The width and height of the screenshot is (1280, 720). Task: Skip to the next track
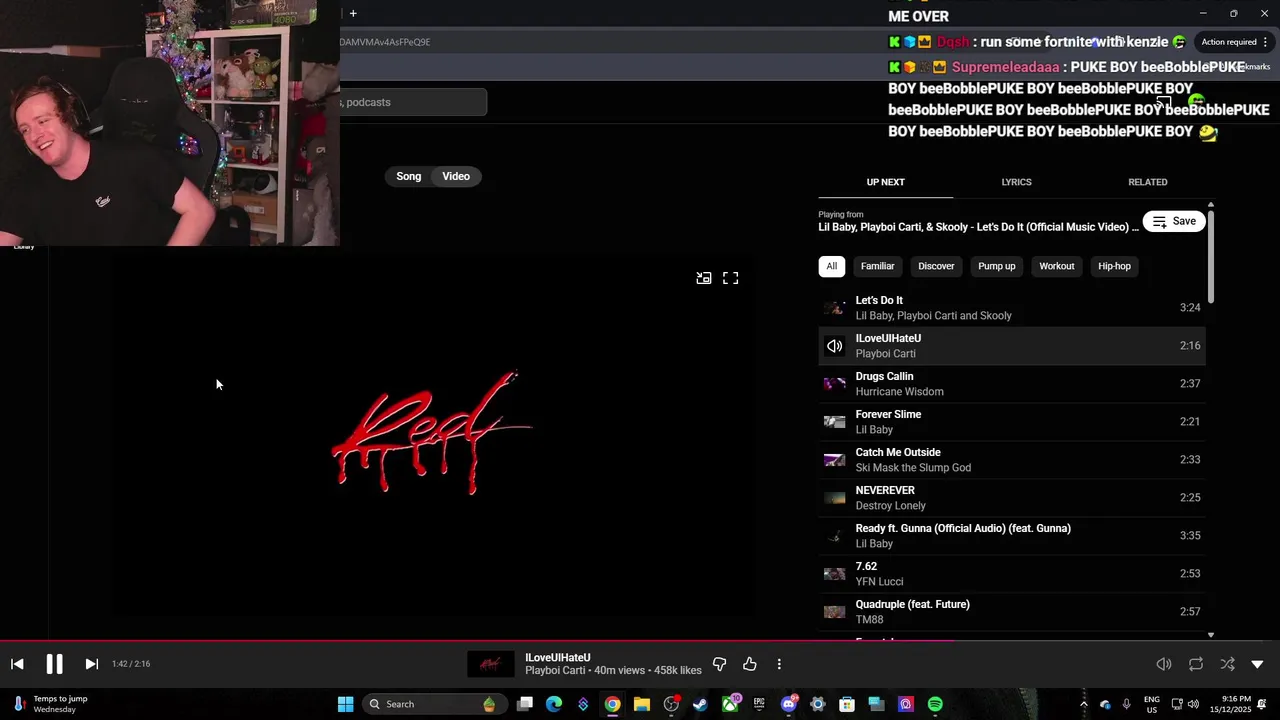click(x=91, y=664)
